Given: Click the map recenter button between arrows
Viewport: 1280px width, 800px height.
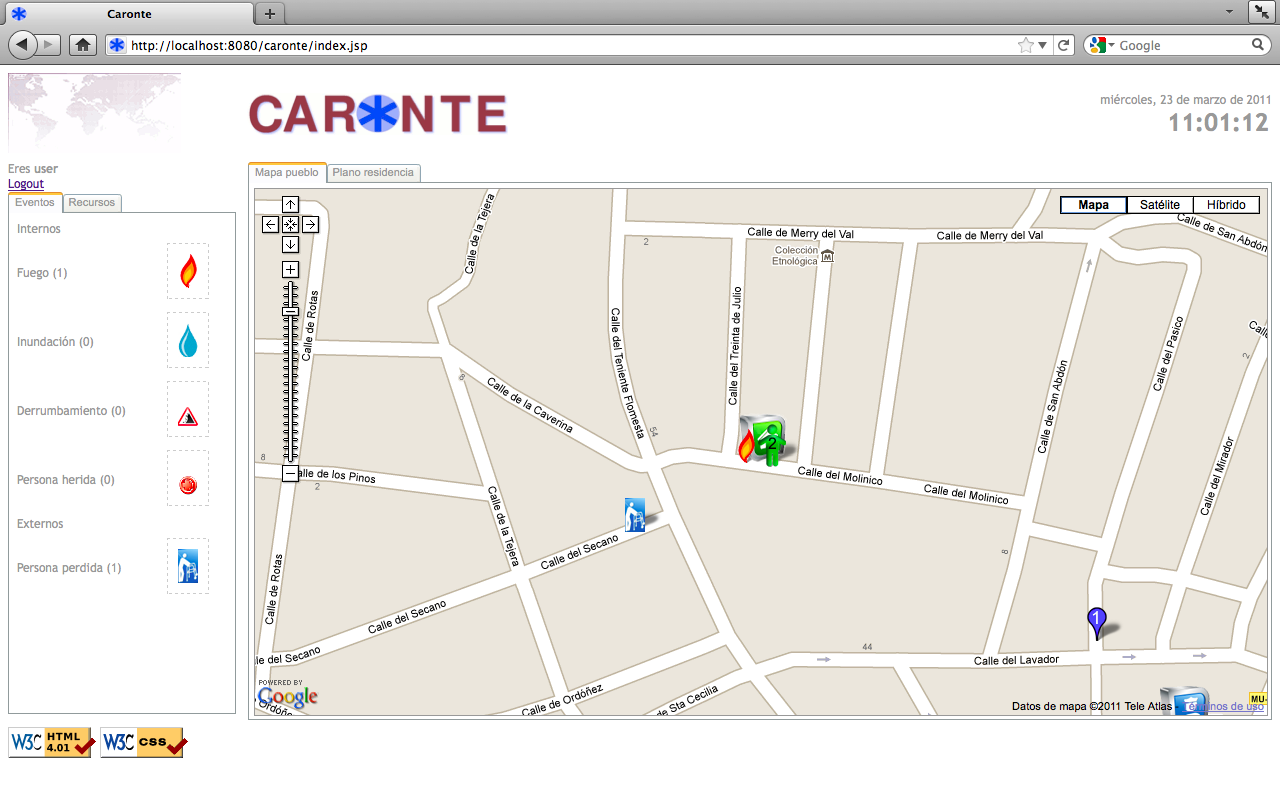Looking at the screenshot, I should pyautogui.click(x=290, y=224).
